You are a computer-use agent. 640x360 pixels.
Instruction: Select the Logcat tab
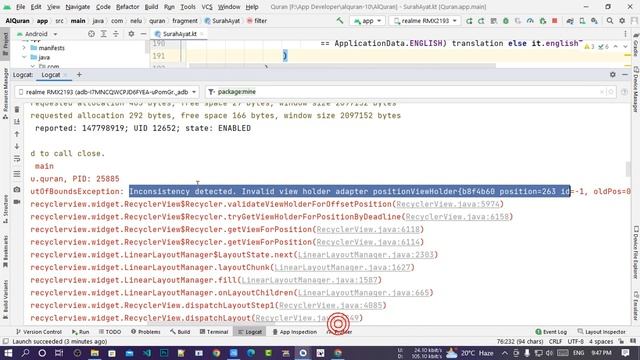tap(51, 75)
